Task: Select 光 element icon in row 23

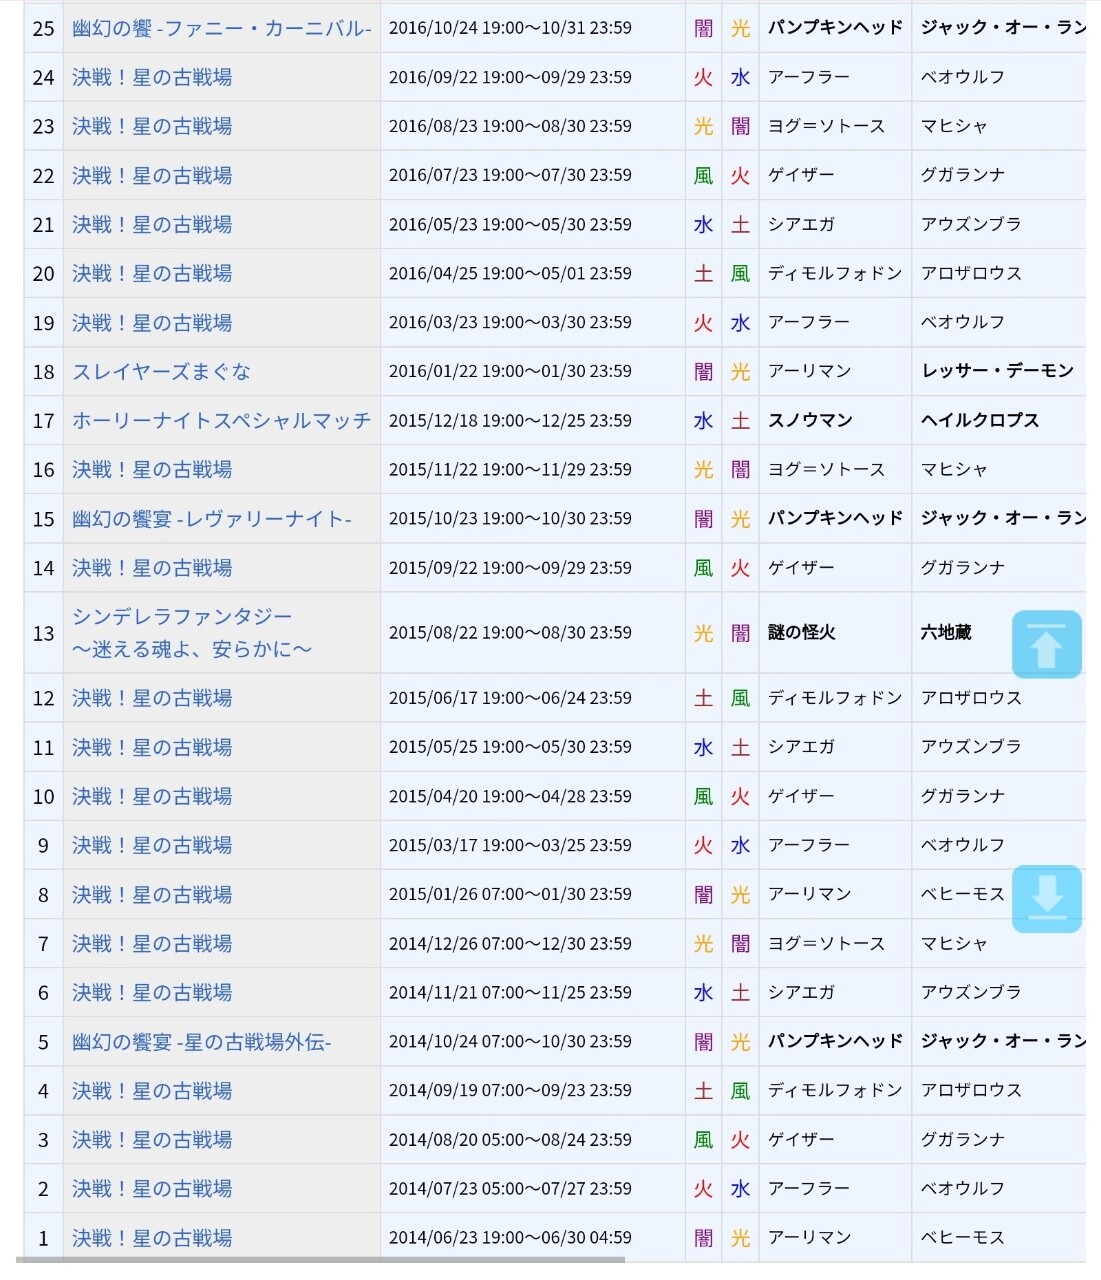Action: point(704,126)
